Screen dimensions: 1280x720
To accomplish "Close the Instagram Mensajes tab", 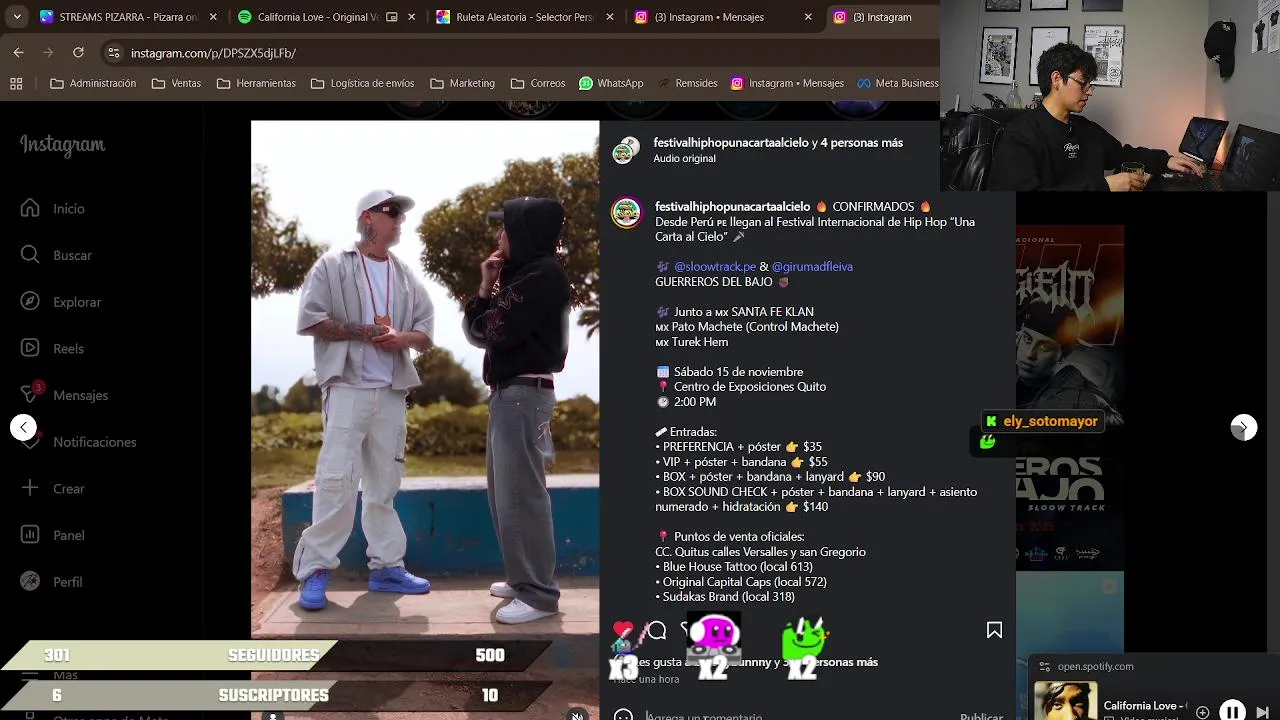I will [x=808, y=17].
